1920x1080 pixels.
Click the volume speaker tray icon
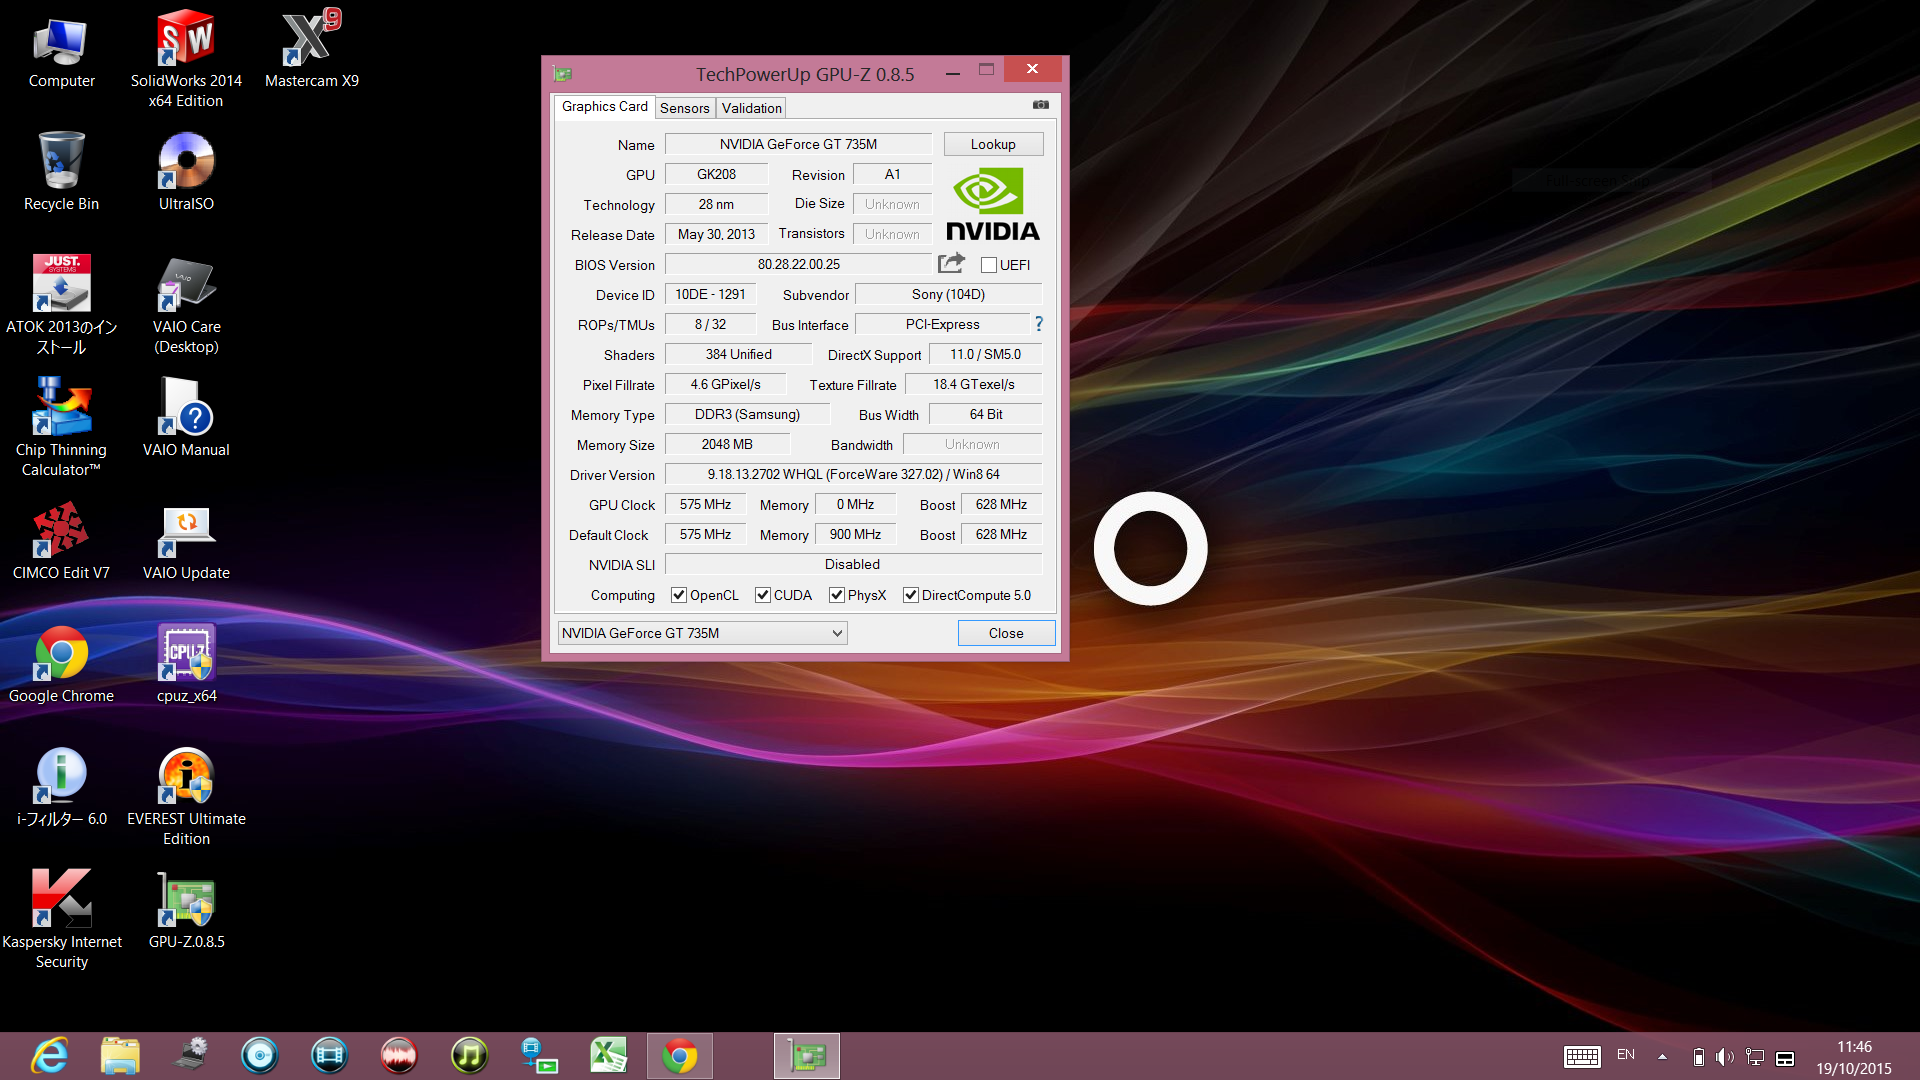click(x=1725, y=1057)
